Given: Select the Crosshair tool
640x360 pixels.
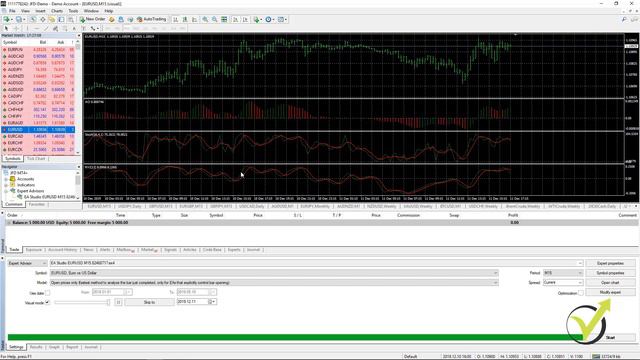Looking at the screenshot, I should tap(16, 28).
